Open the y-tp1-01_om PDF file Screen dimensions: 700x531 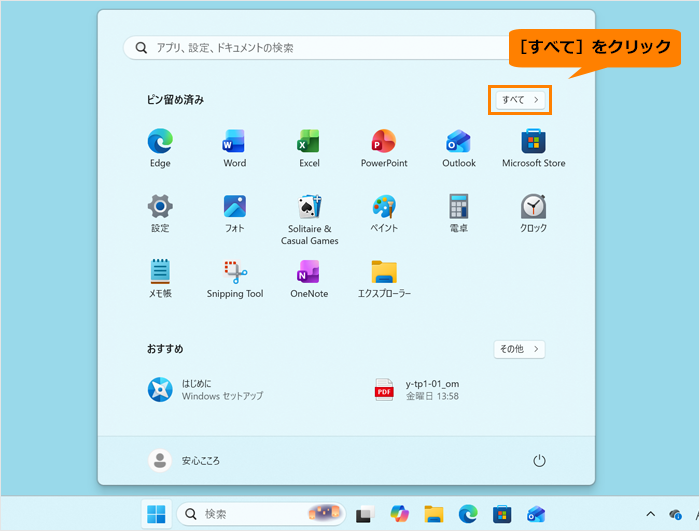click(417, 389)
